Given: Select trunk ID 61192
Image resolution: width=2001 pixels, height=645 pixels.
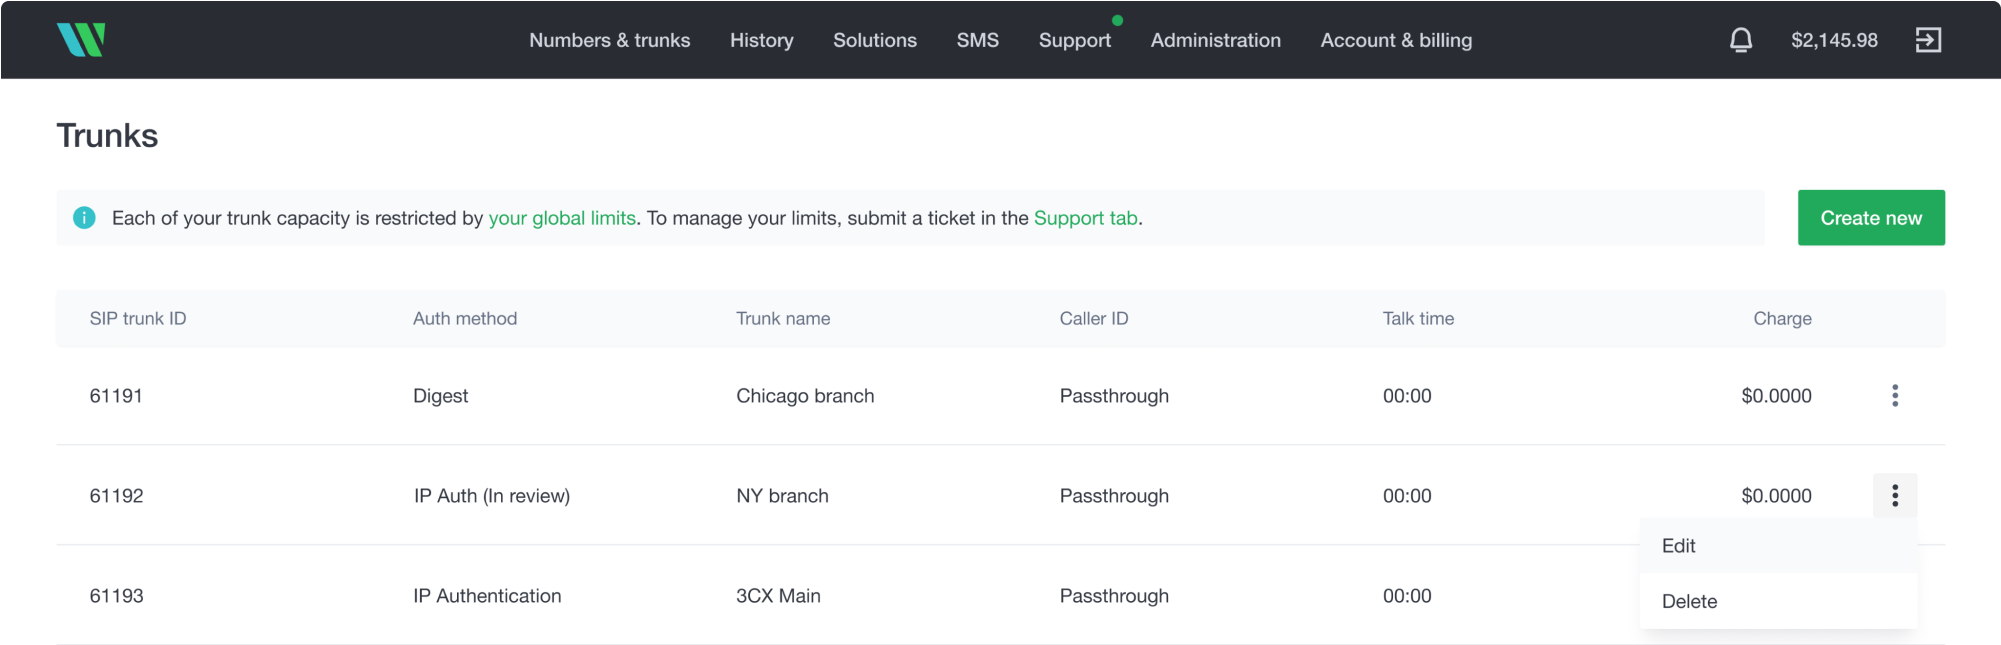Looking at the screenshot, I should [116, 496].
